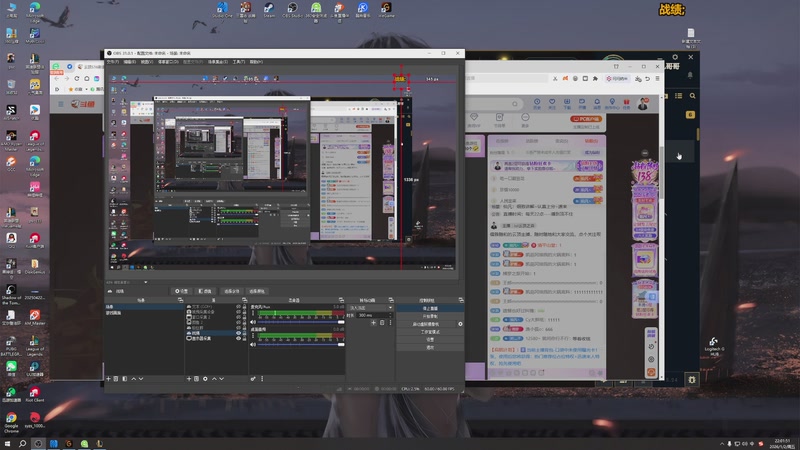Toggle visibility of 战绩 source
This screenshot has height=450, width=800.
click(x=238, y=333)
